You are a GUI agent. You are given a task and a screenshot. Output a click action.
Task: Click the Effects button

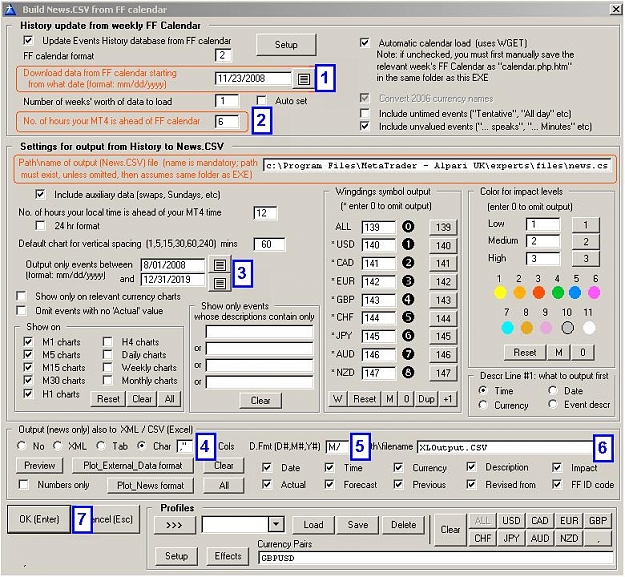(228, 556)
